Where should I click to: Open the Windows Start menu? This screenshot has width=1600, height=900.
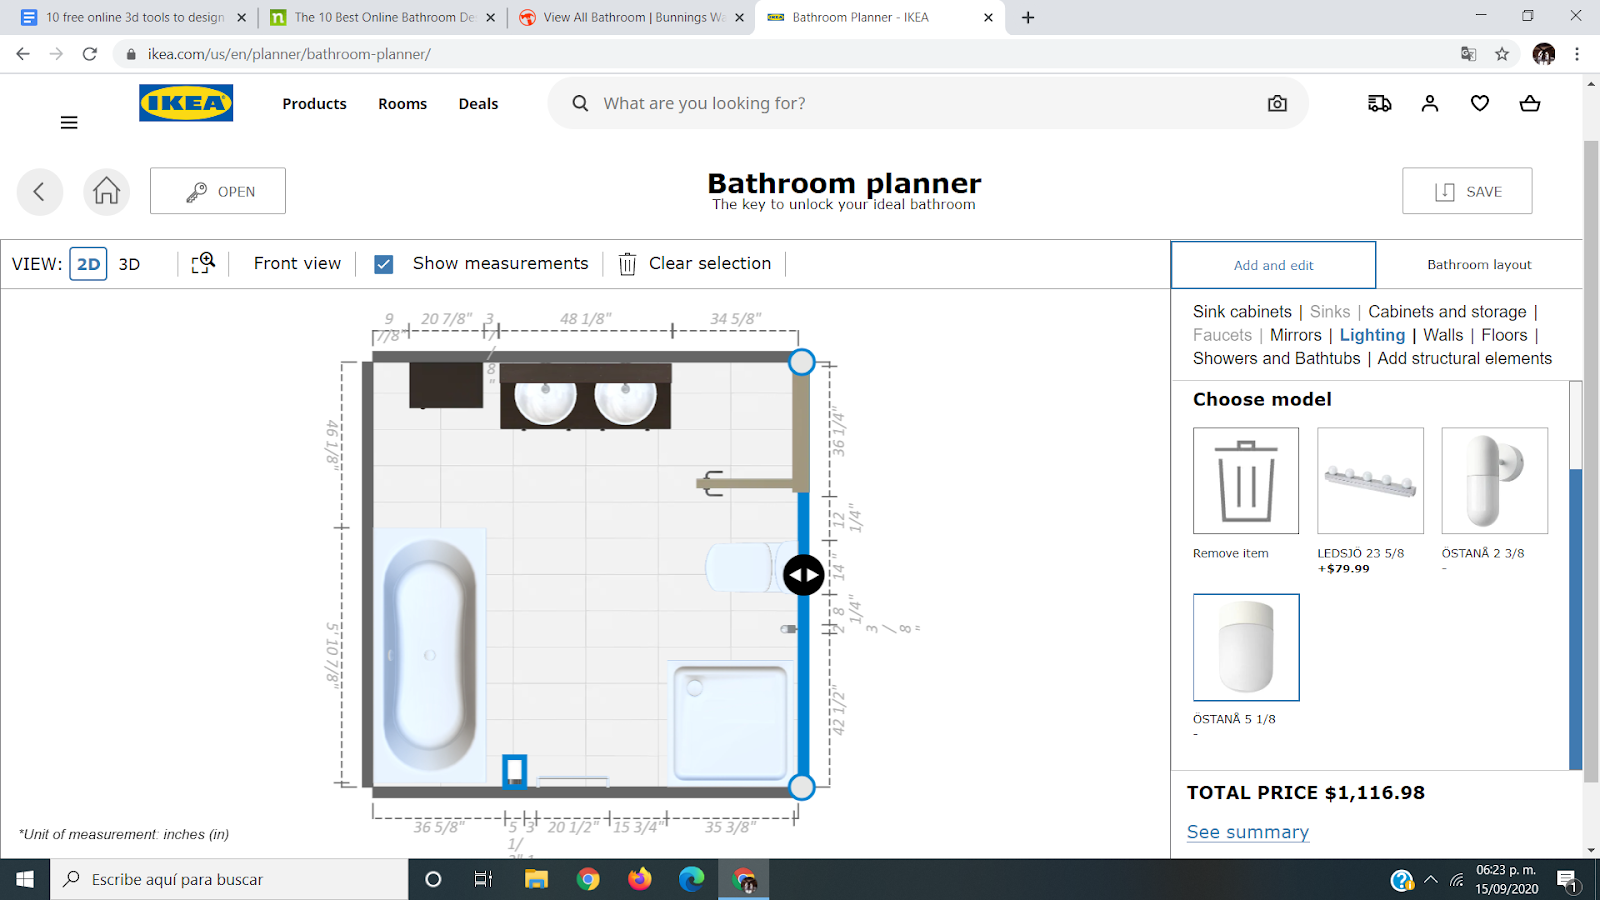pos(25,879)
